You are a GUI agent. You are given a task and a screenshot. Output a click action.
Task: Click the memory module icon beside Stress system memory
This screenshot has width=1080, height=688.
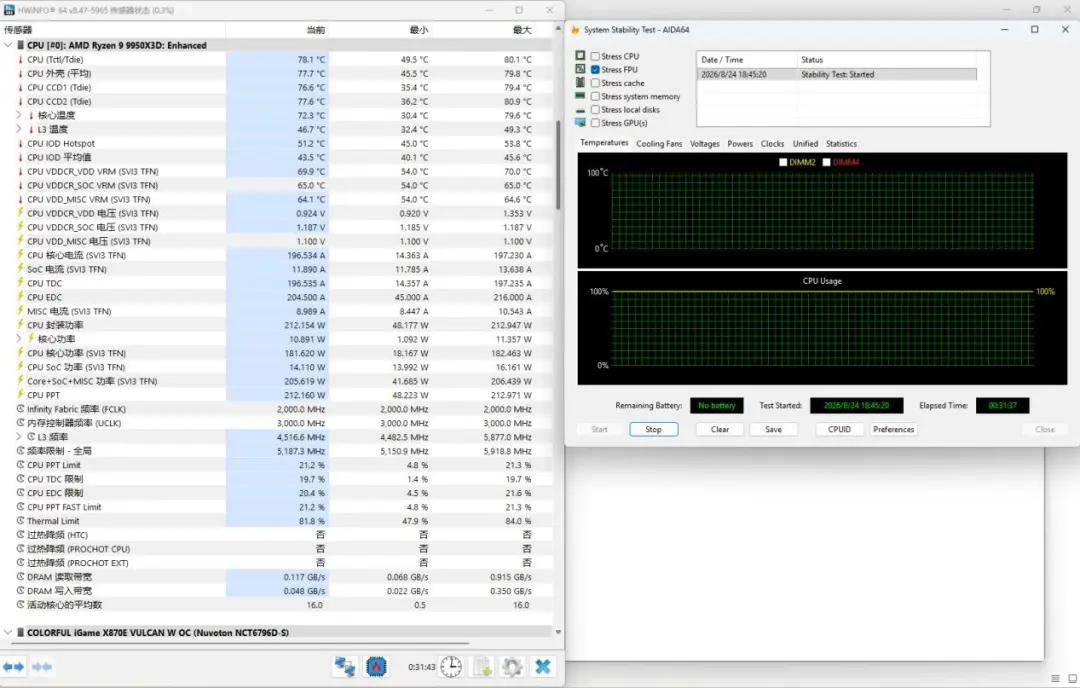580,96
